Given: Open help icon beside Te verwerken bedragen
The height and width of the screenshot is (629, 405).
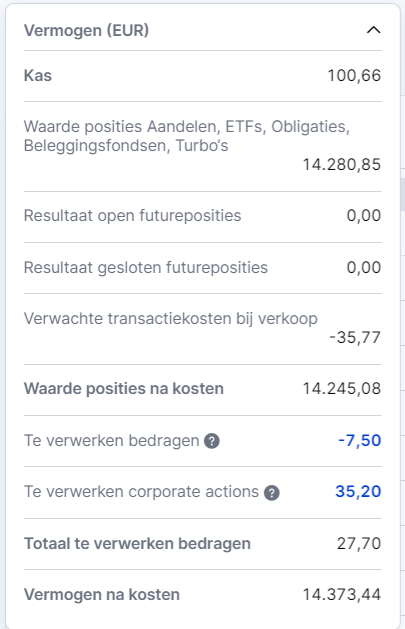Looking at the screenshot, I should (212, 441).
